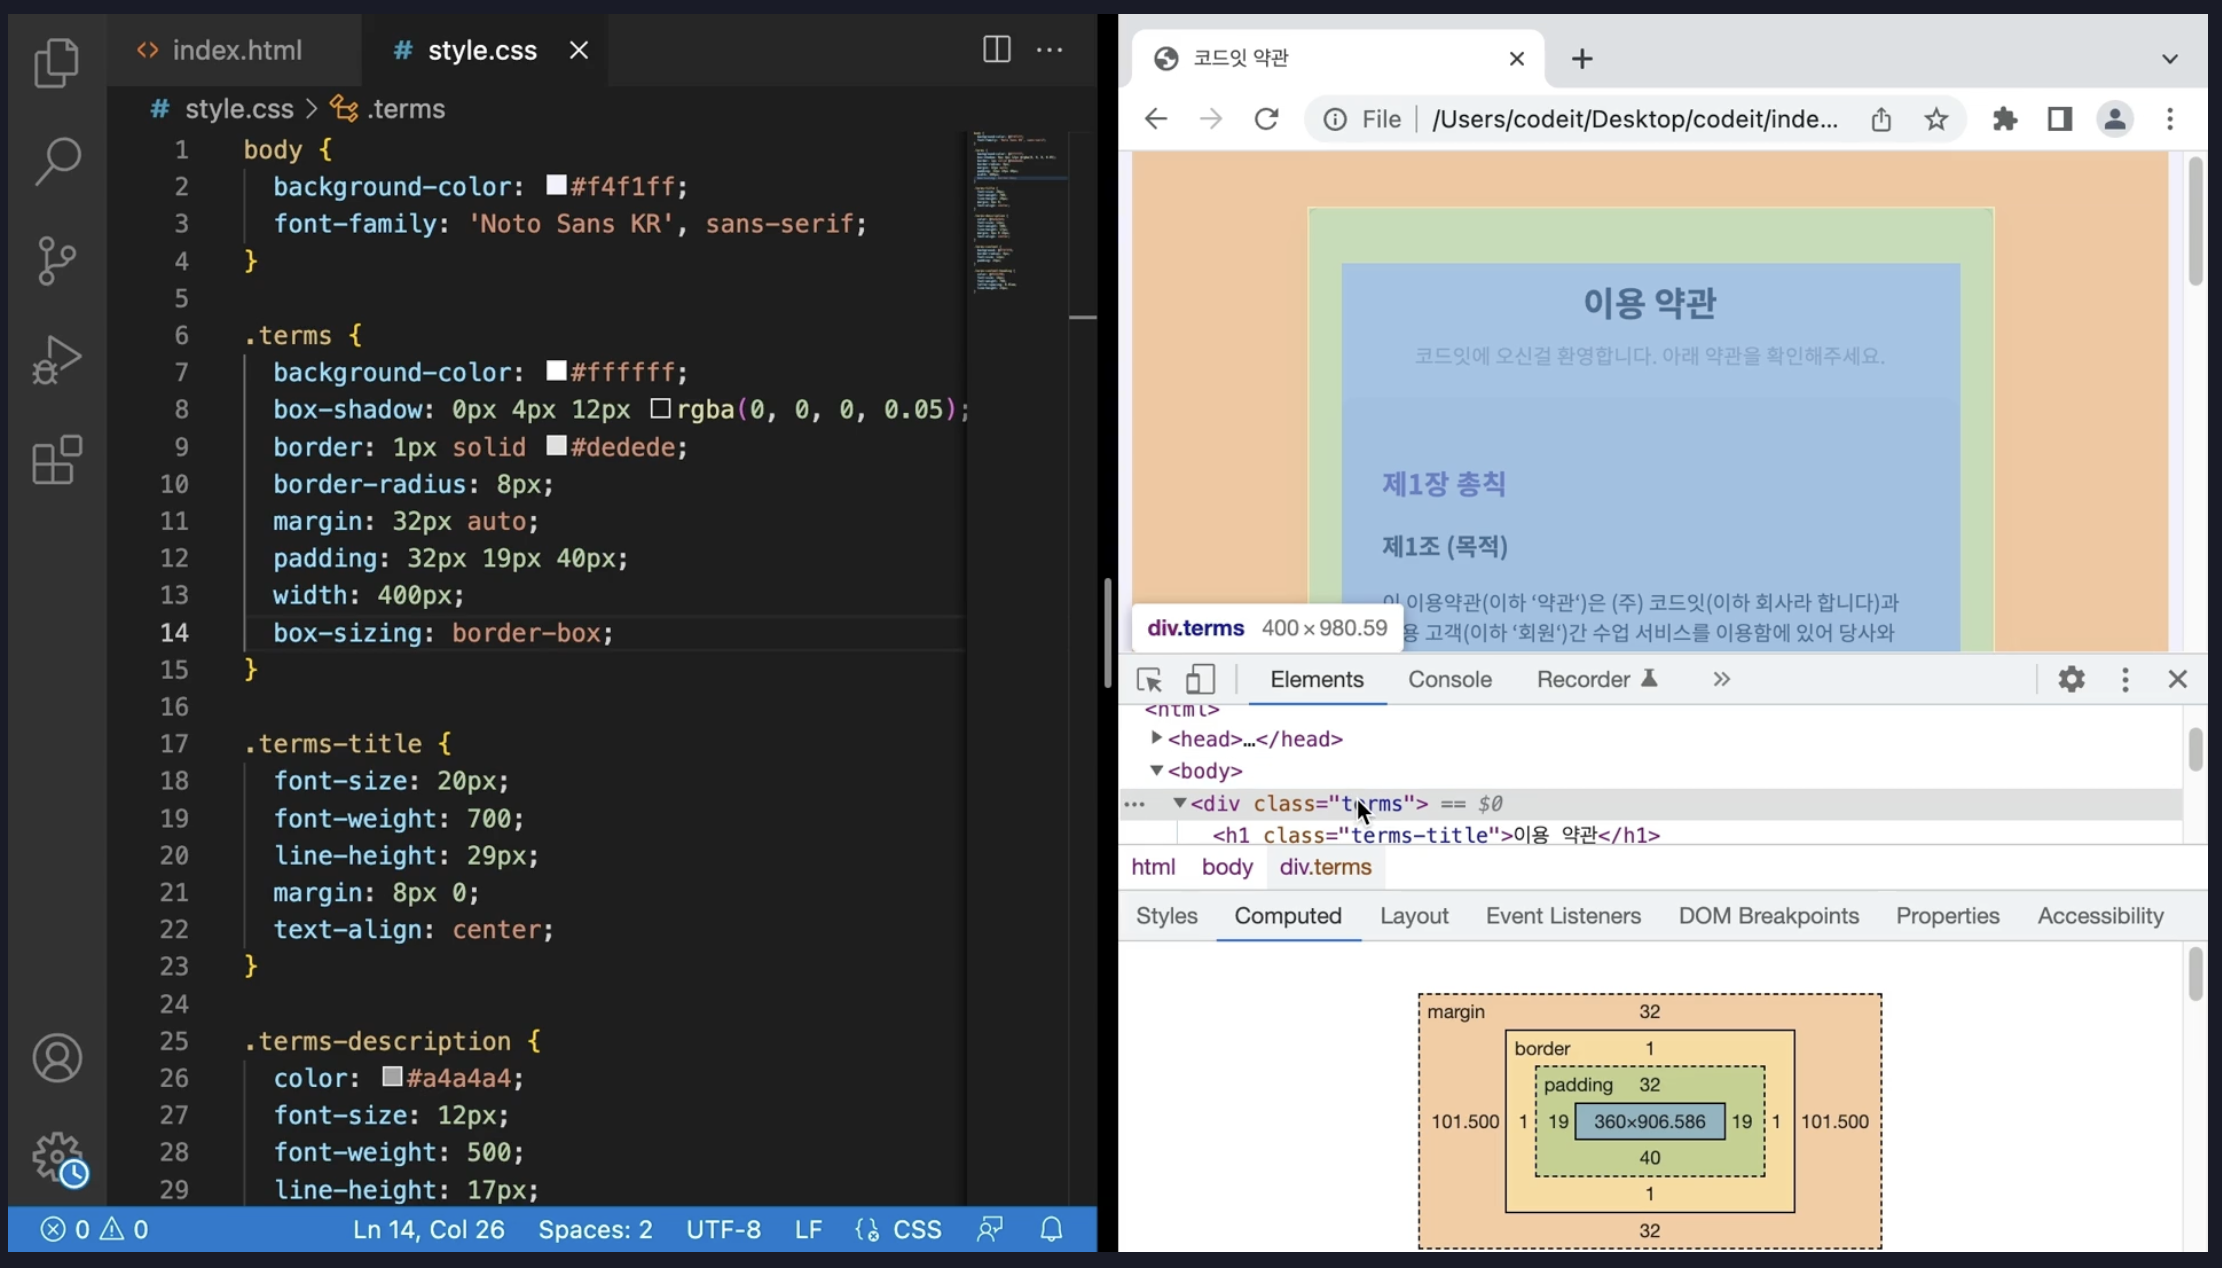
Task: Open Accessibility sidebar tab
Action: tap(2100, 915)
